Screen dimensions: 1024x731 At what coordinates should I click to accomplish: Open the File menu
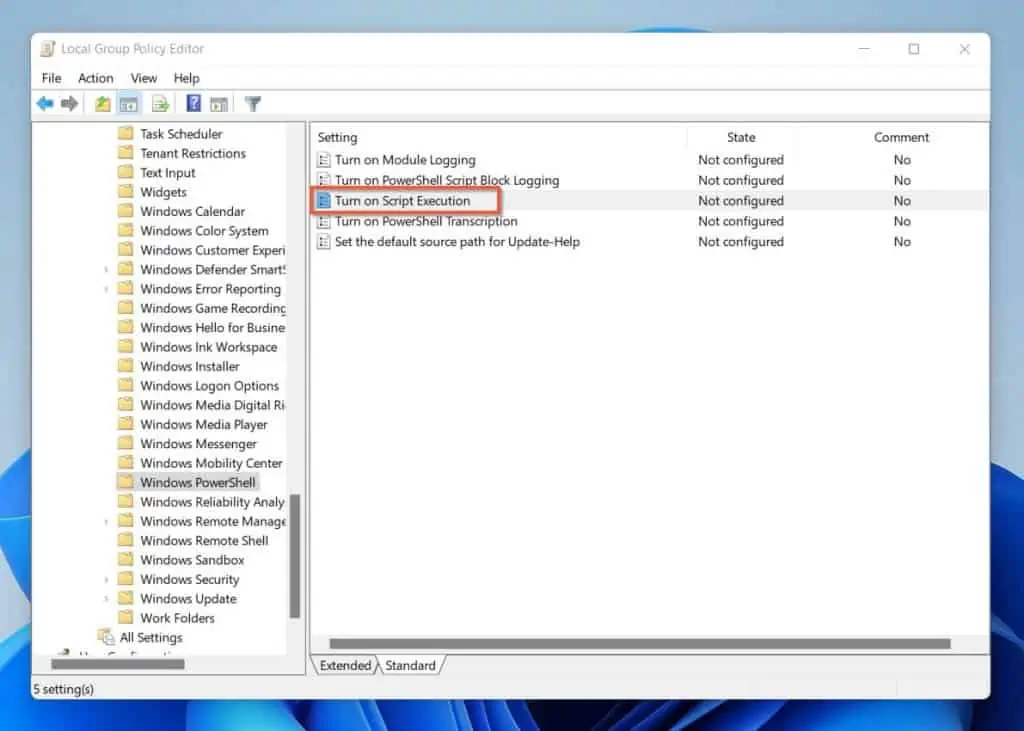pyautogui.click(x=51, y=78)
